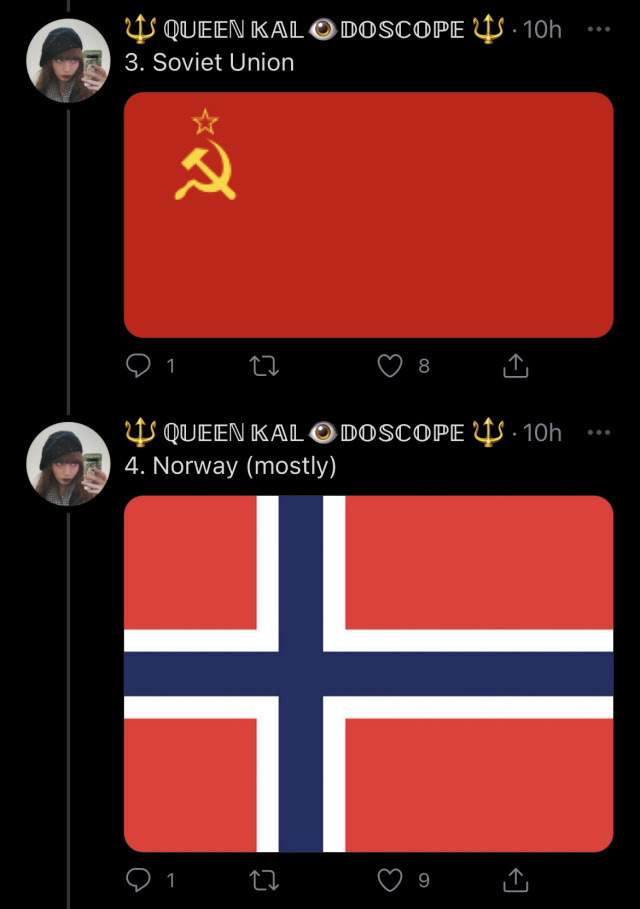This screenshot has height=909, width=640.
Task: Like the Norway (mostly) tweet
Action: click(390, 880)
